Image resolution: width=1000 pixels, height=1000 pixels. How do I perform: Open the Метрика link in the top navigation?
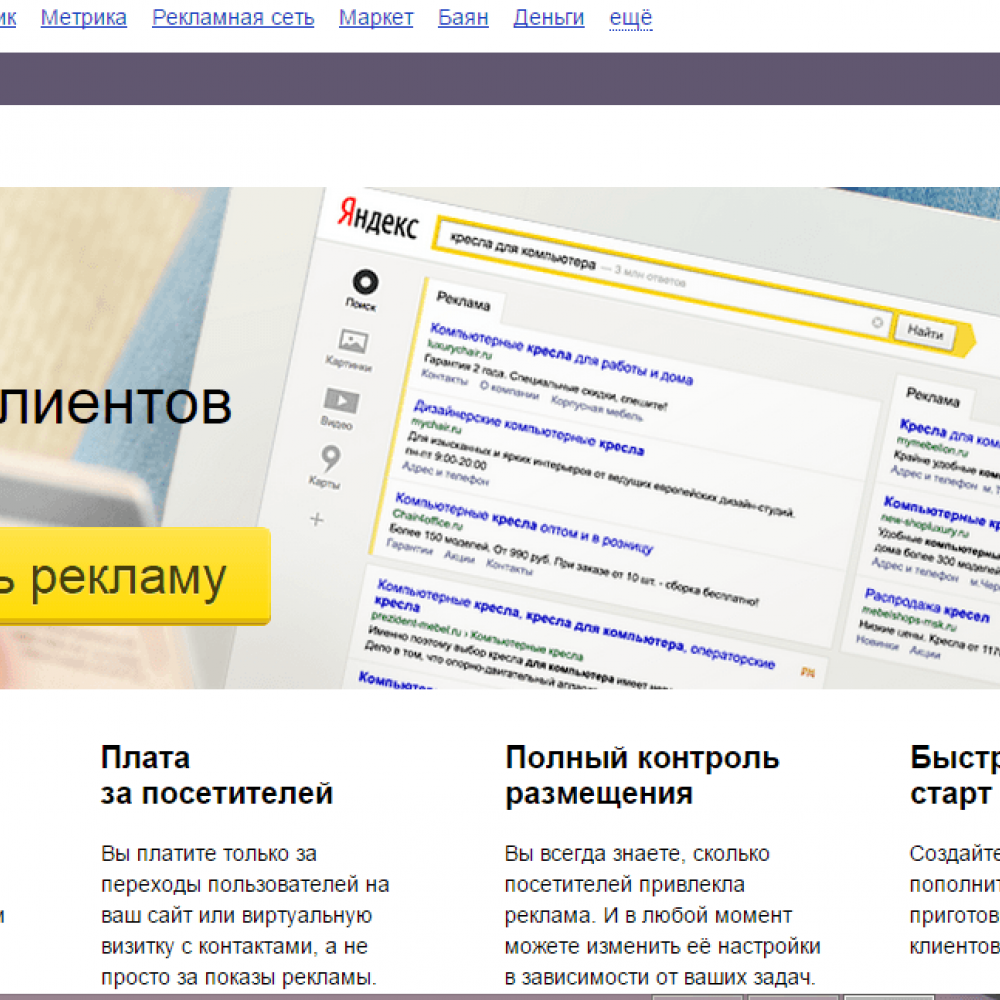[84, 18]
